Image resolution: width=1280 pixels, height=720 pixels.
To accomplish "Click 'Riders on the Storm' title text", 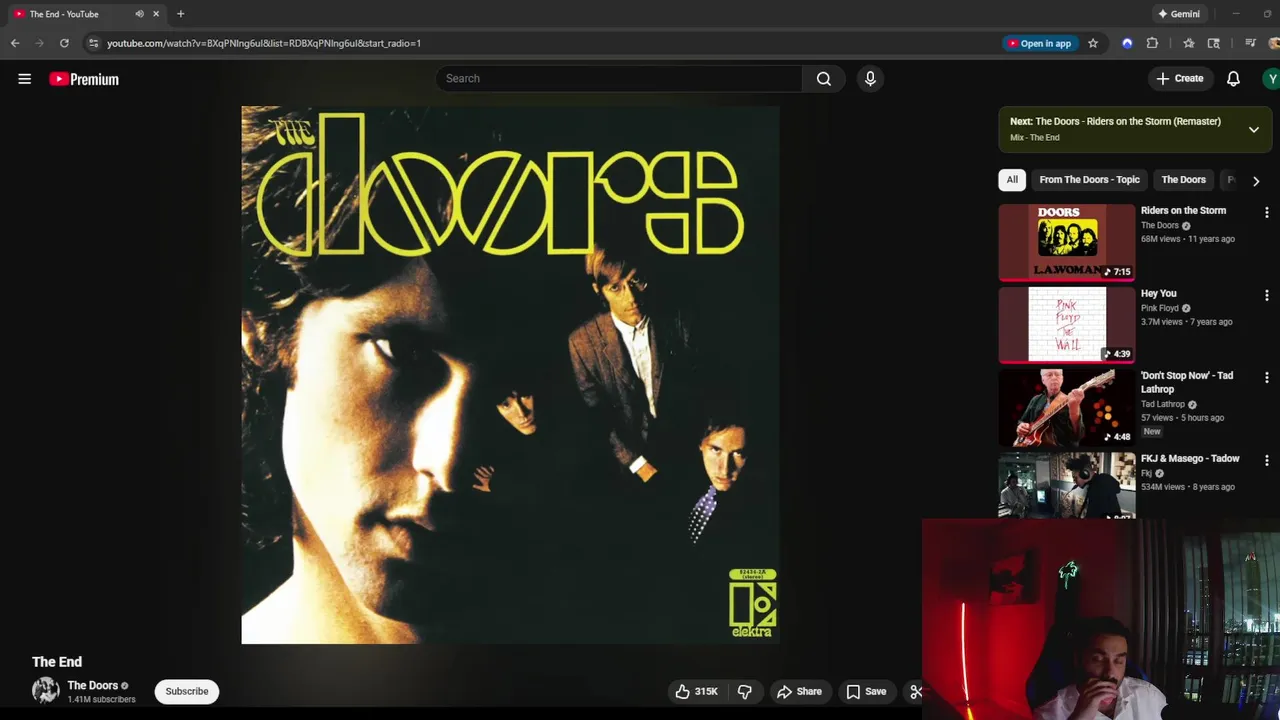I will 1183,210.
